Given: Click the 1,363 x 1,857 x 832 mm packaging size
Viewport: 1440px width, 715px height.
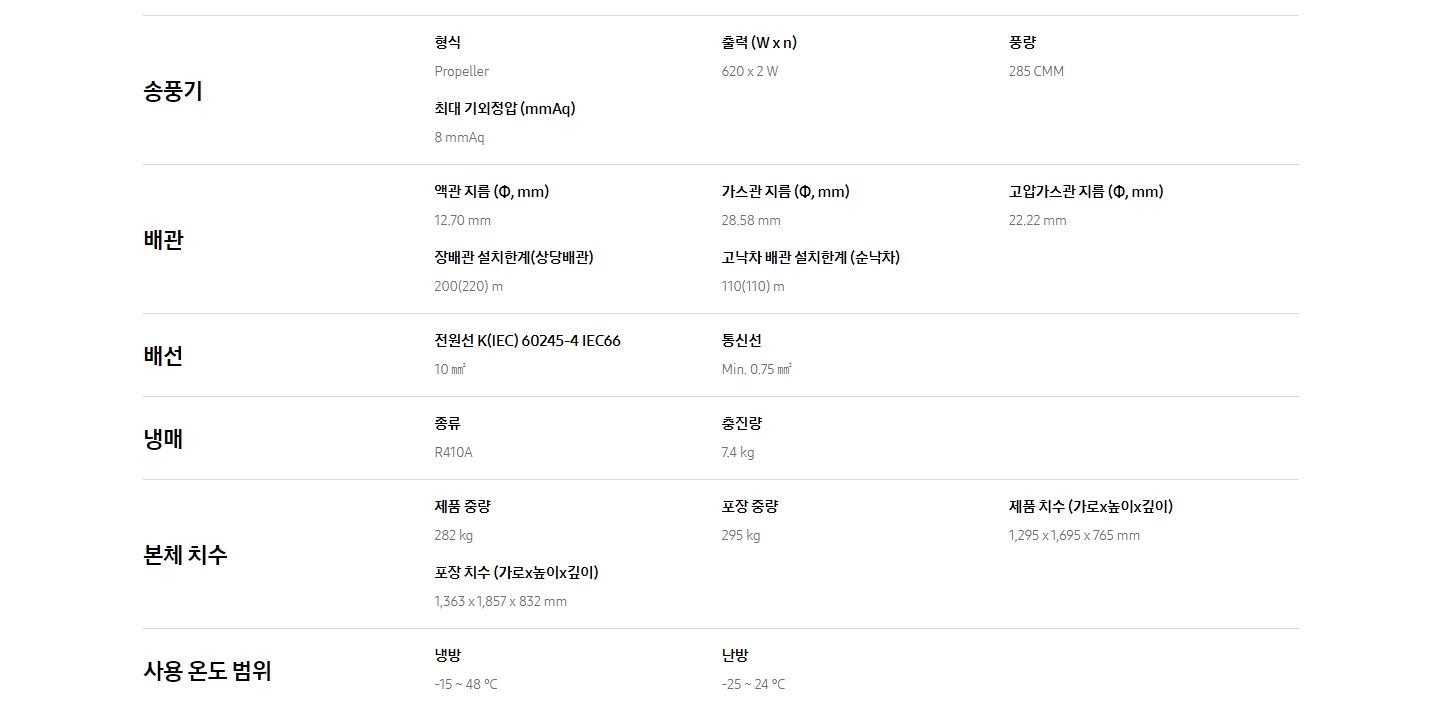Looking at the screenshot, I should 500,601.
